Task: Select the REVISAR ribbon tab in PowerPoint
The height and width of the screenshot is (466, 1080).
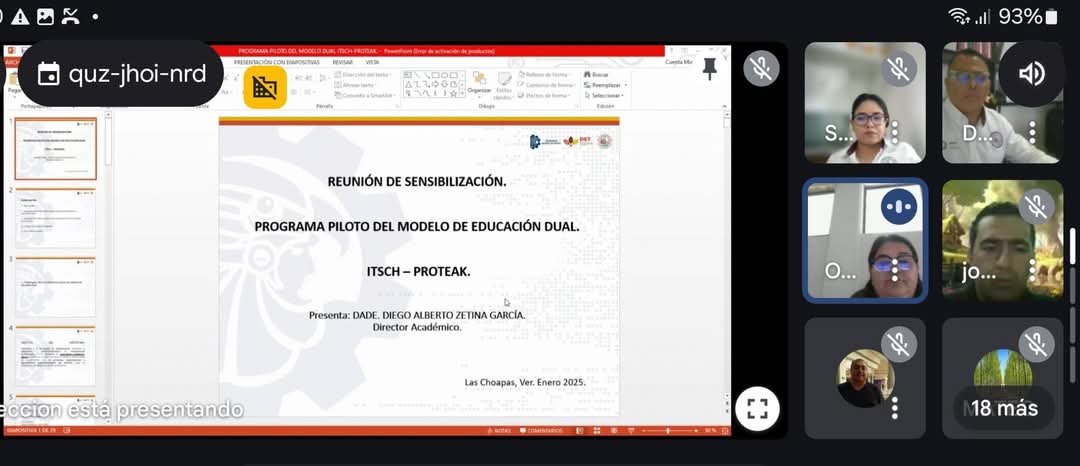Action: (x=342, y=62)
